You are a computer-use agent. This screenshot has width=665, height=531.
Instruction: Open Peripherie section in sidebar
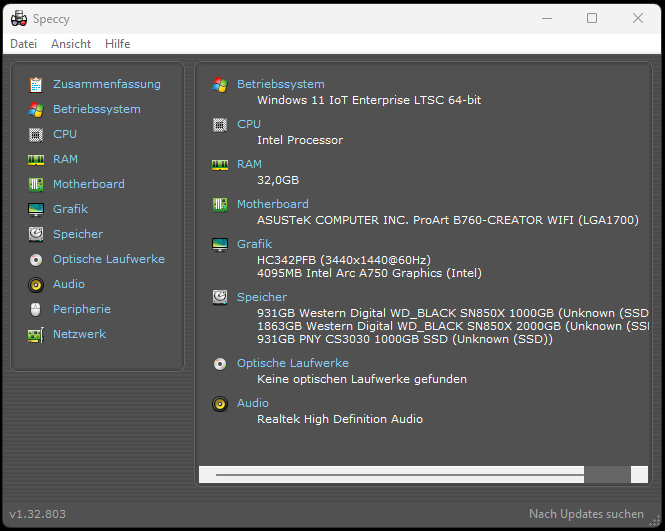pyautogui.click(x=82, y=309)
